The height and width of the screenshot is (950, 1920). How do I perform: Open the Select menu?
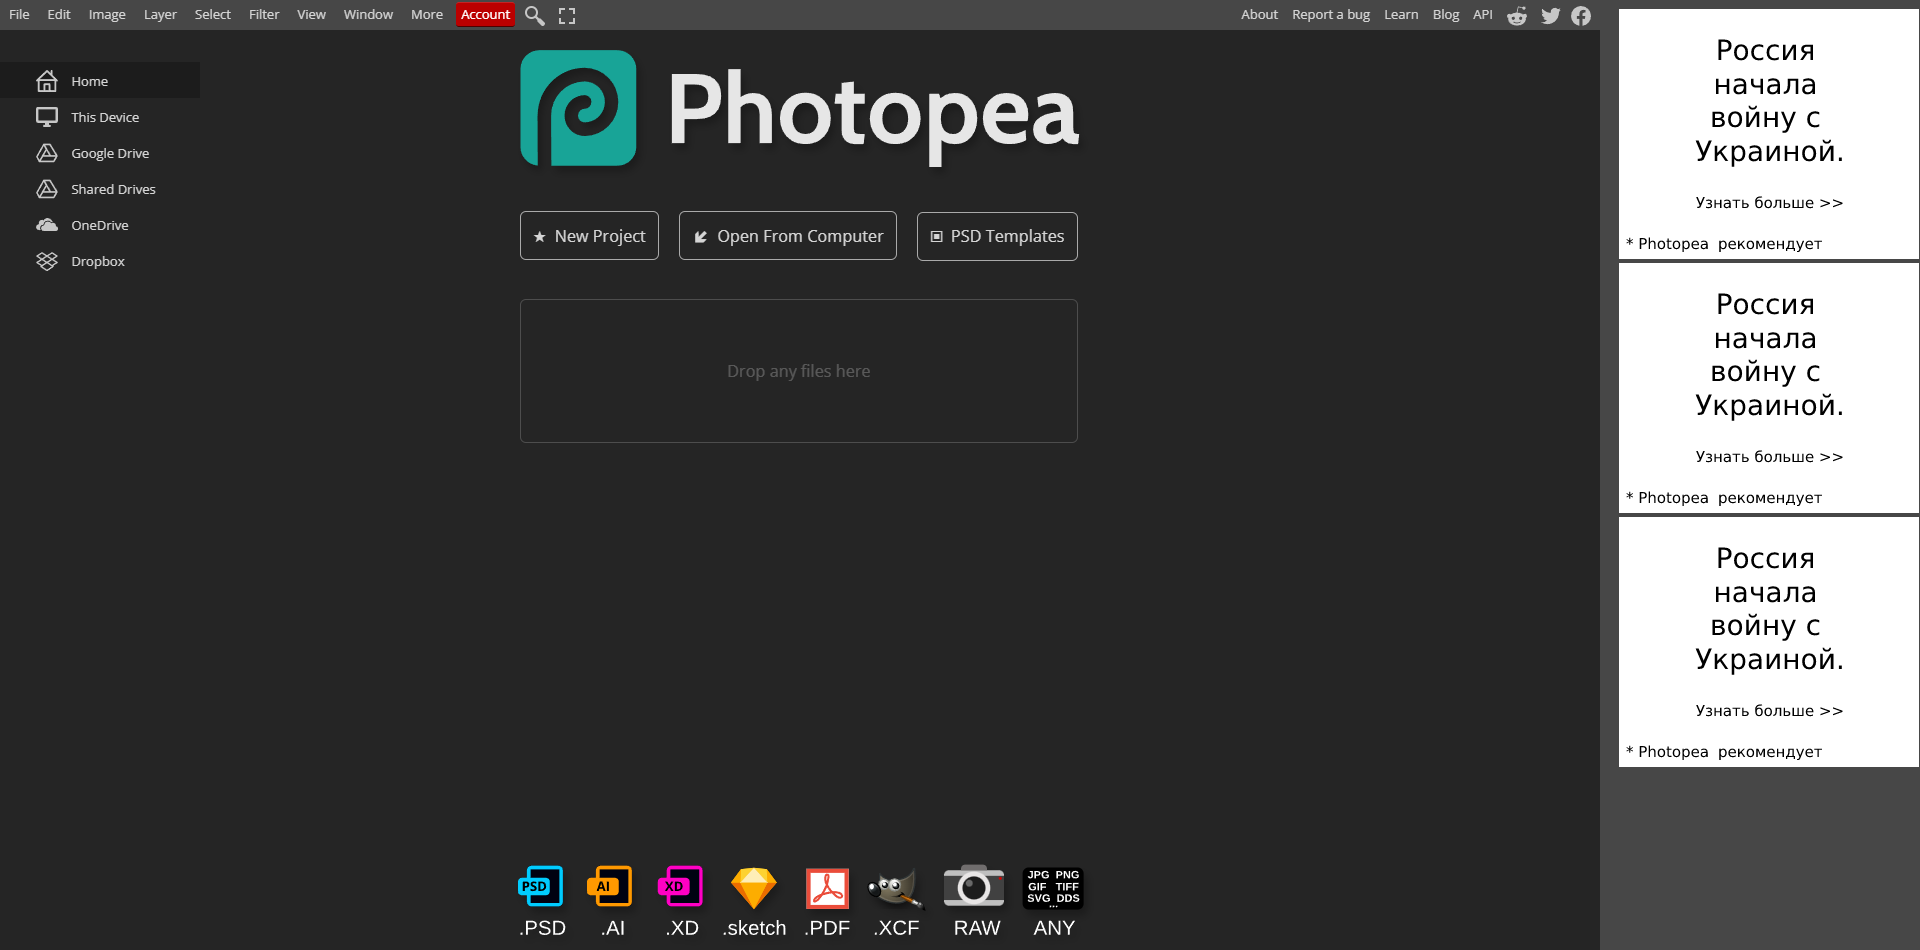point(212,15)
